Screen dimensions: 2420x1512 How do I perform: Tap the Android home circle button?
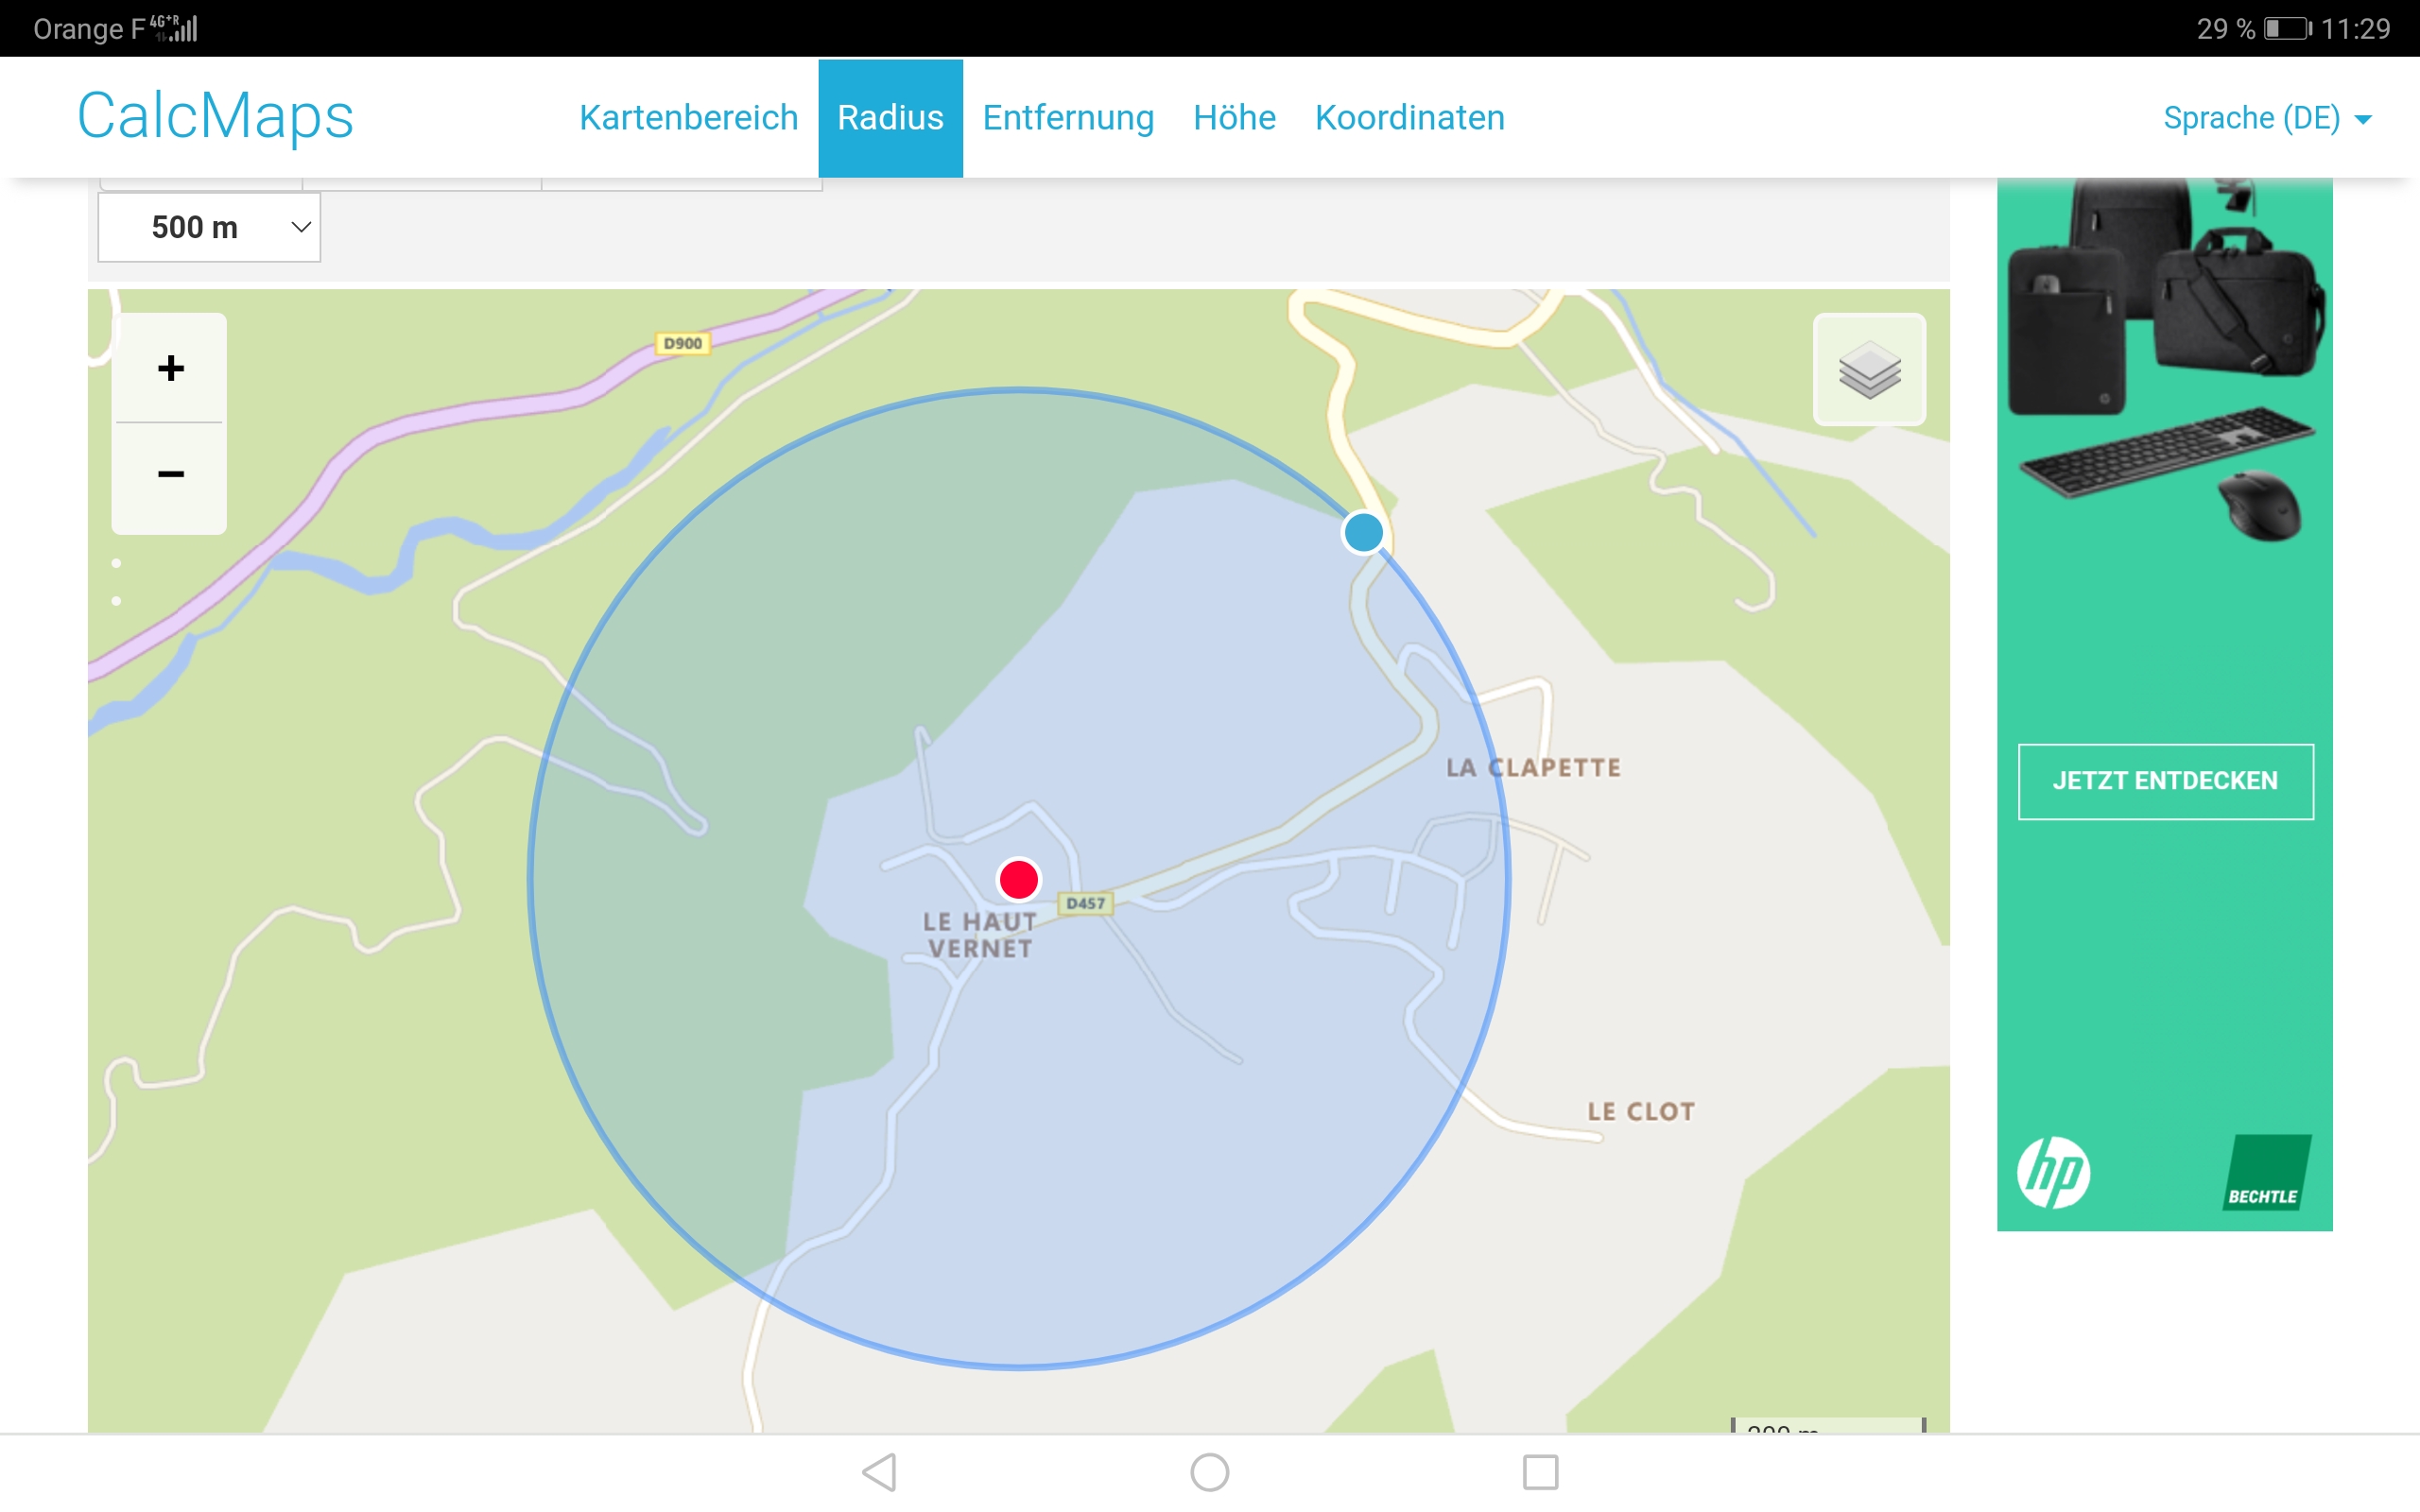pyautogui.click(x=1209, y=1472)
